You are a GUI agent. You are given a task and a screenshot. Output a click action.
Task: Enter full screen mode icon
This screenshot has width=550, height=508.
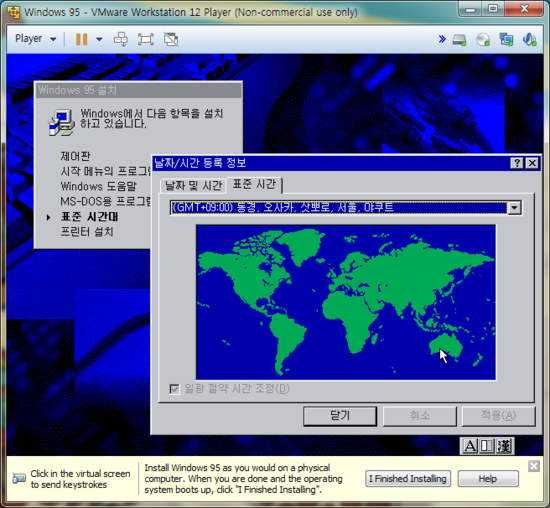tap(146, 39)
